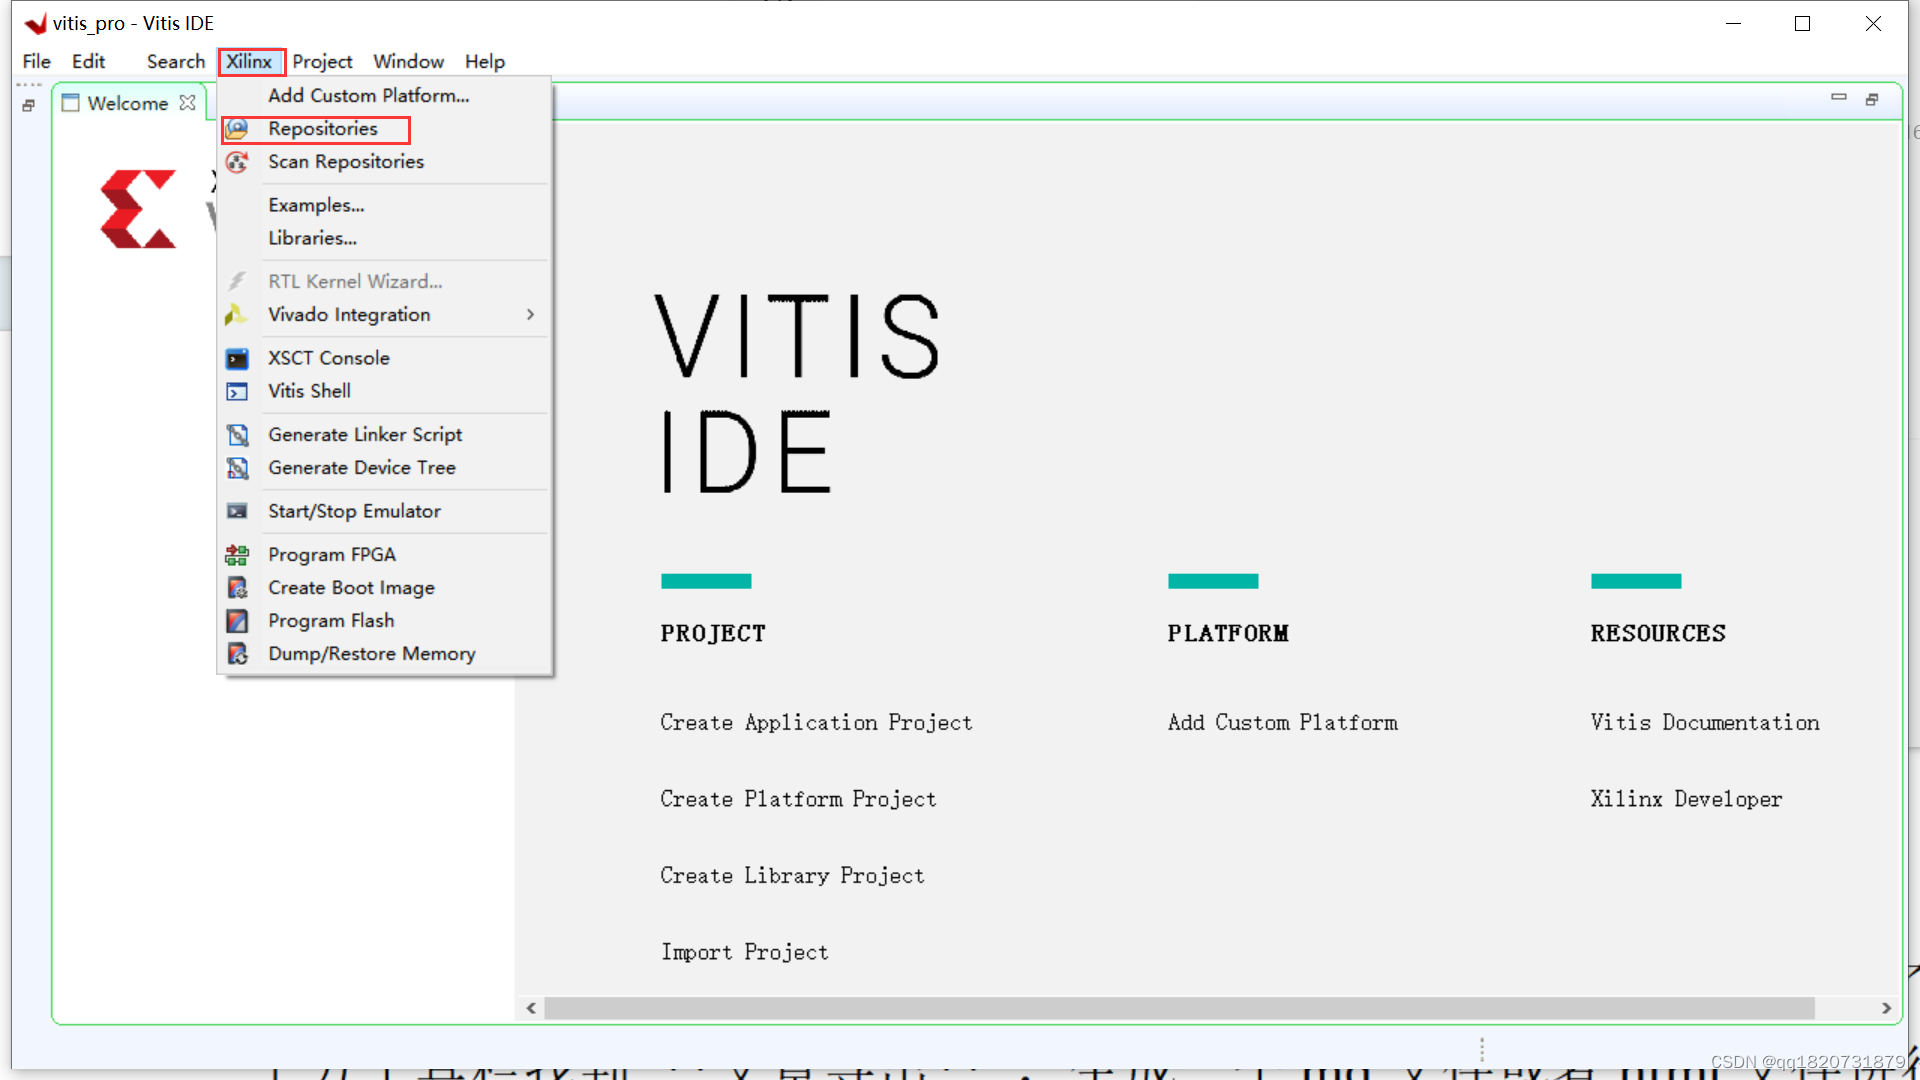Click the Start/Stop Emulator icon
1920x1080 pixels.
point(237,512)
